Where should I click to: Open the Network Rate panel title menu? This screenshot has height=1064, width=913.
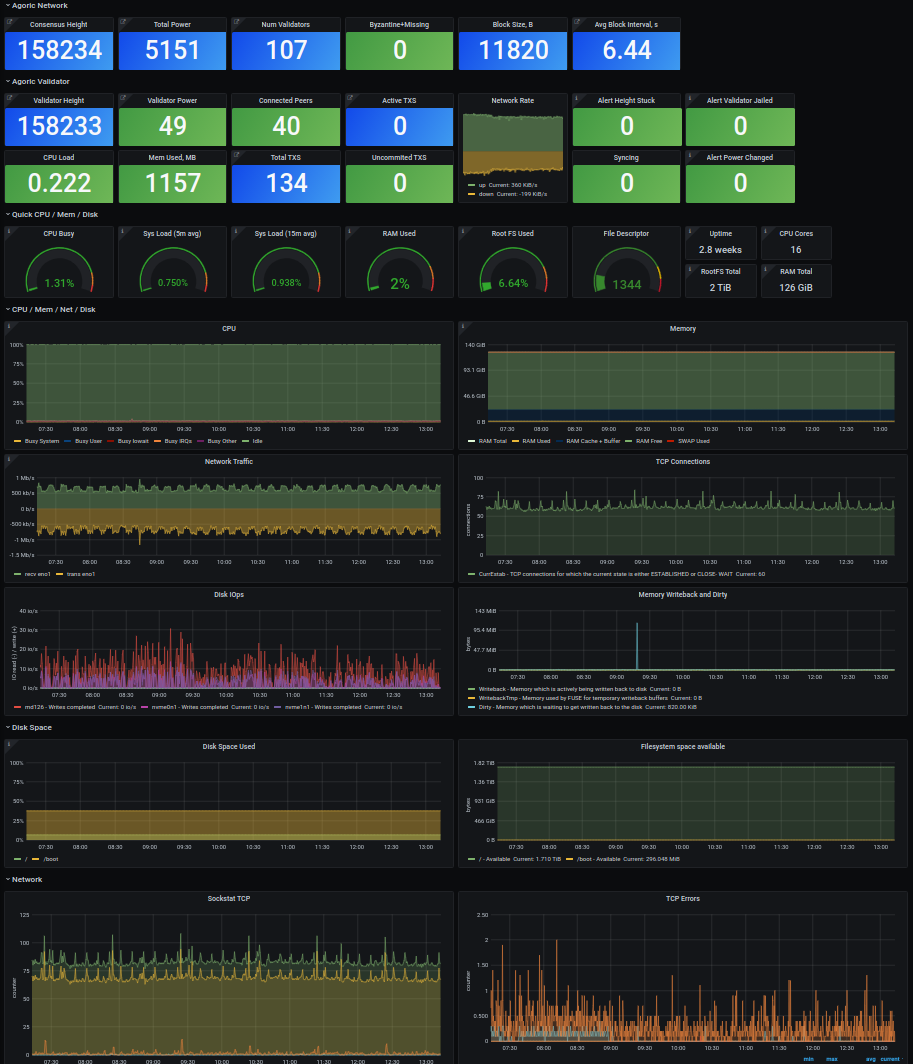513,100
